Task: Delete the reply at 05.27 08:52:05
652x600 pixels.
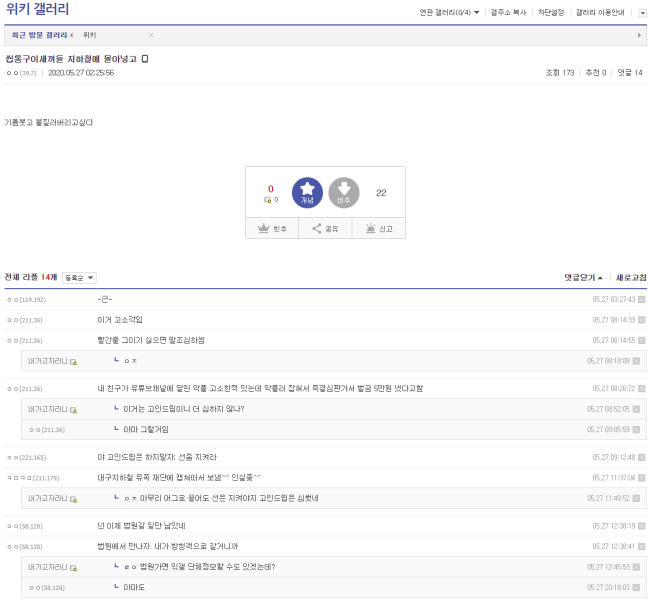Action: [636, 409]
